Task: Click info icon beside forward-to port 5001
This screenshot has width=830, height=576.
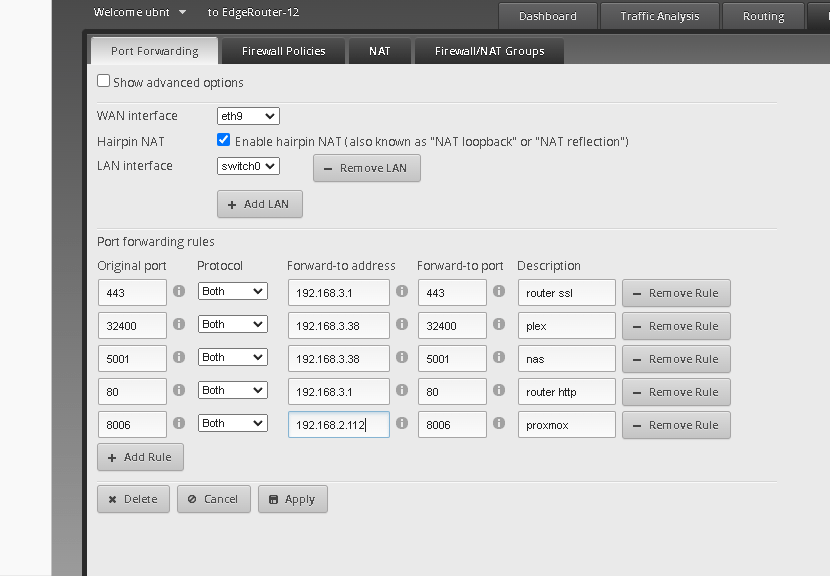Action: tap(499, 357)
